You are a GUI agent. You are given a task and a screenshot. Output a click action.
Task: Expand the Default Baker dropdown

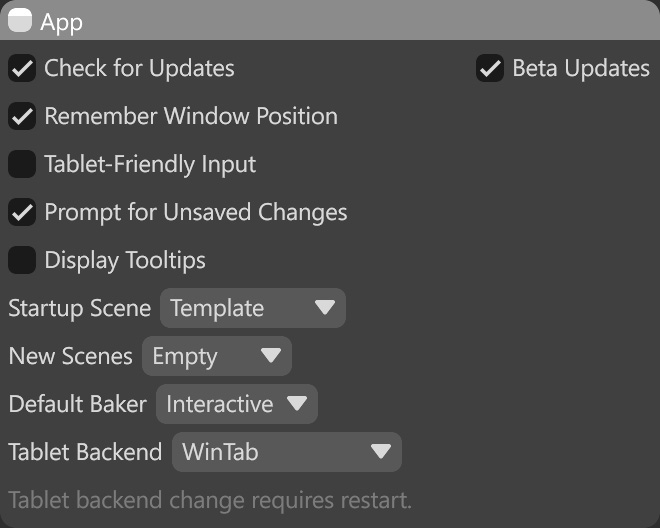(236, 405)
